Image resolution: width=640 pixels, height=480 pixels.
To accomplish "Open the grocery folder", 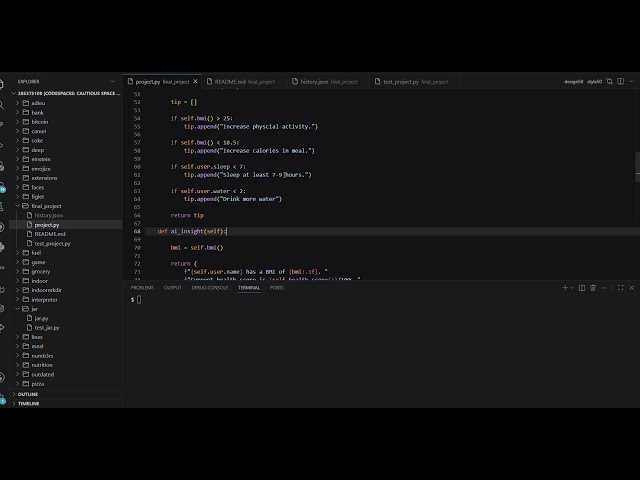I will pos(40,271).
